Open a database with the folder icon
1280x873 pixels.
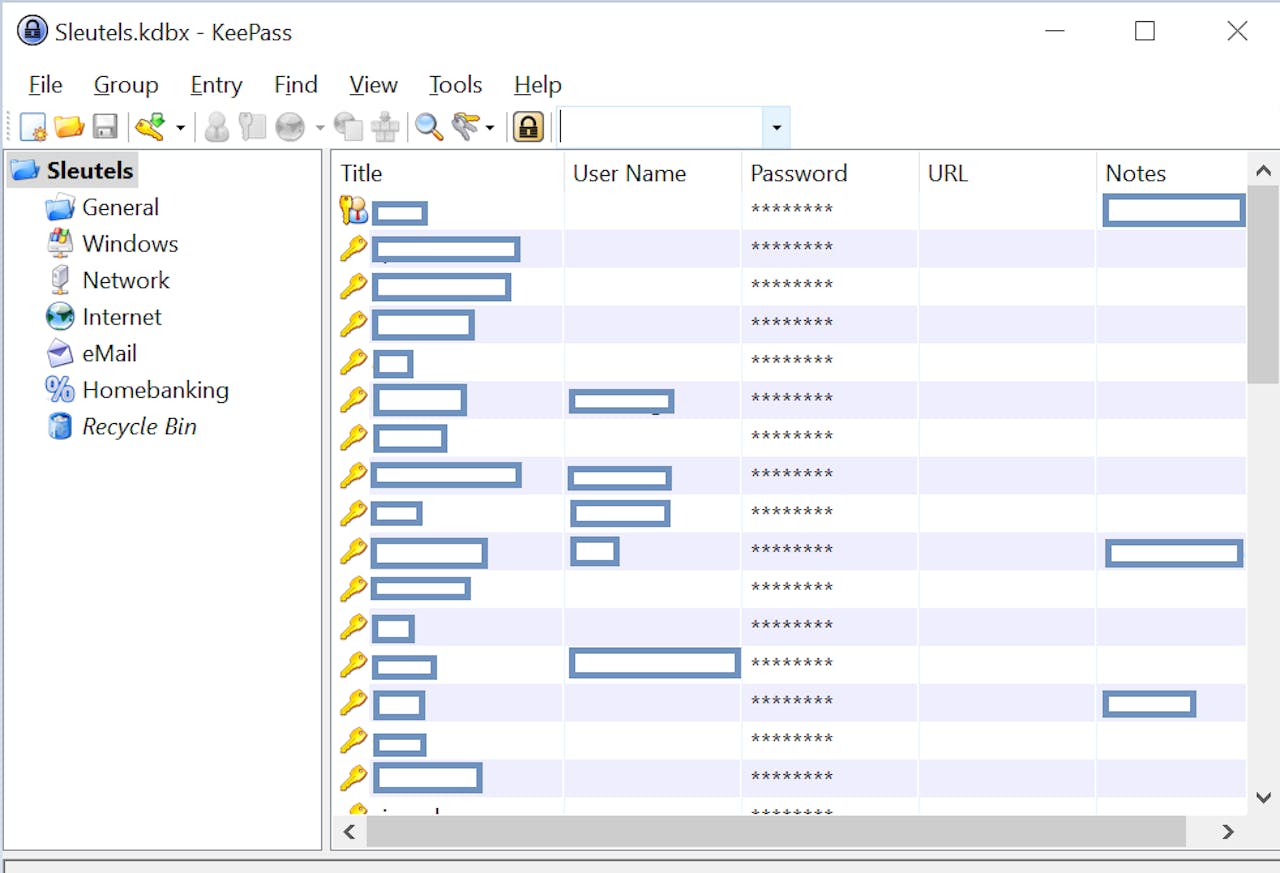[69, 127]
